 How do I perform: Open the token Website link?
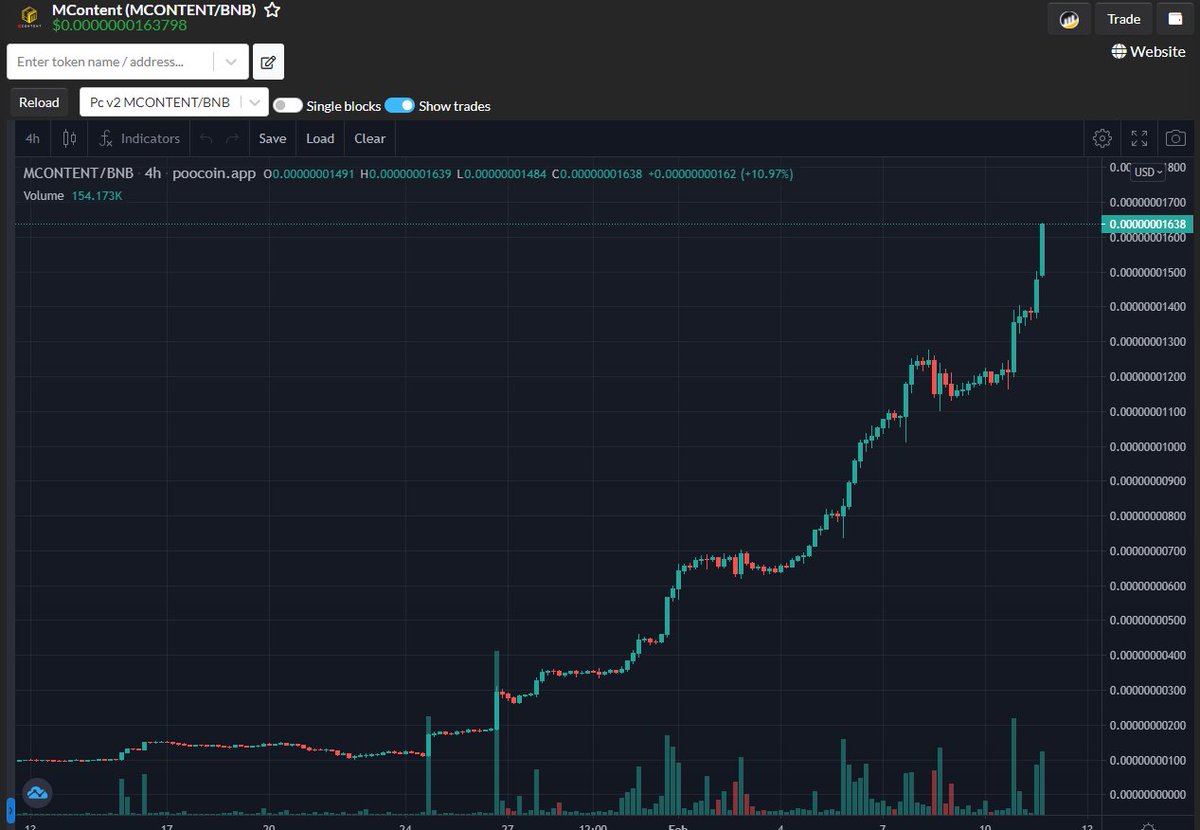pos(1148,51)
